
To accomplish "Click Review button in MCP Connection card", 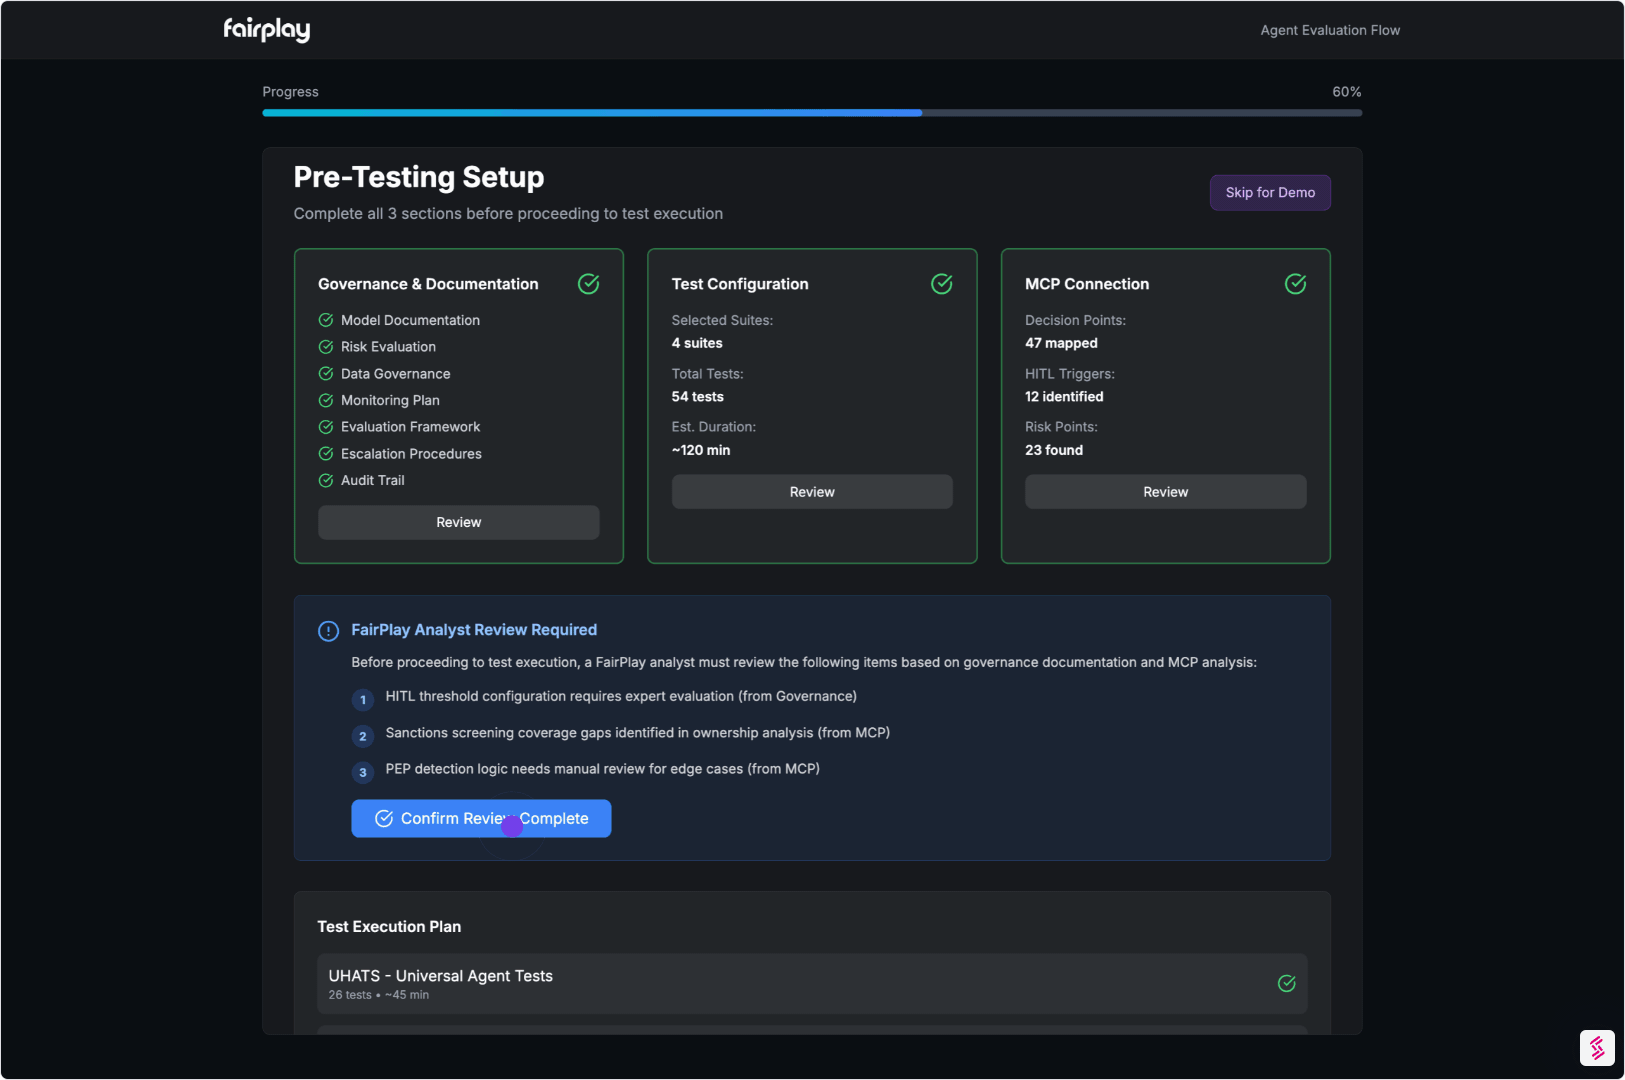I will coord(1165,492).
